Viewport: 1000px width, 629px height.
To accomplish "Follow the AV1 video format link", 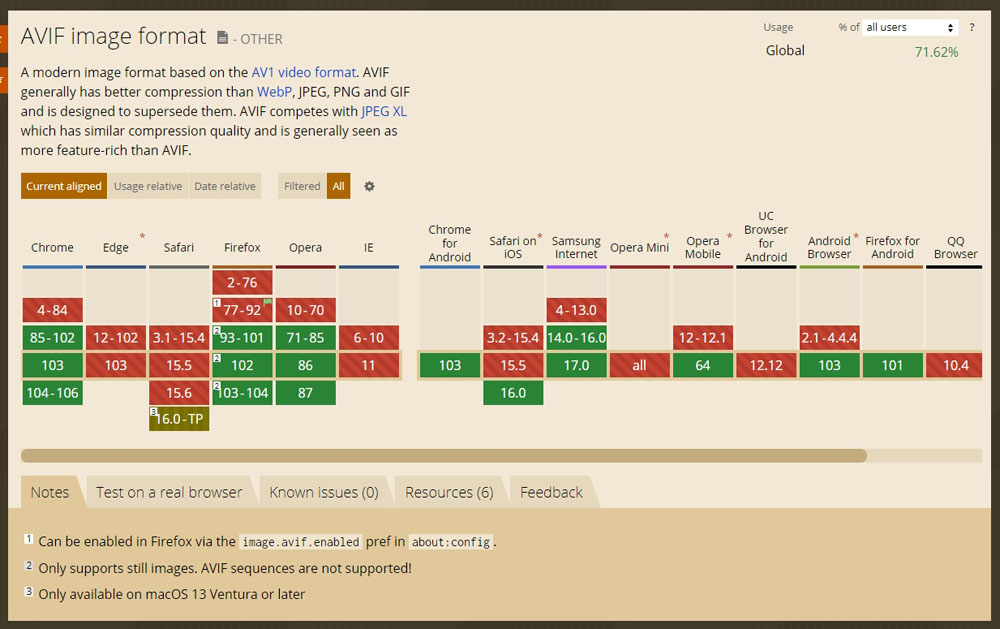I will point(304,72).
